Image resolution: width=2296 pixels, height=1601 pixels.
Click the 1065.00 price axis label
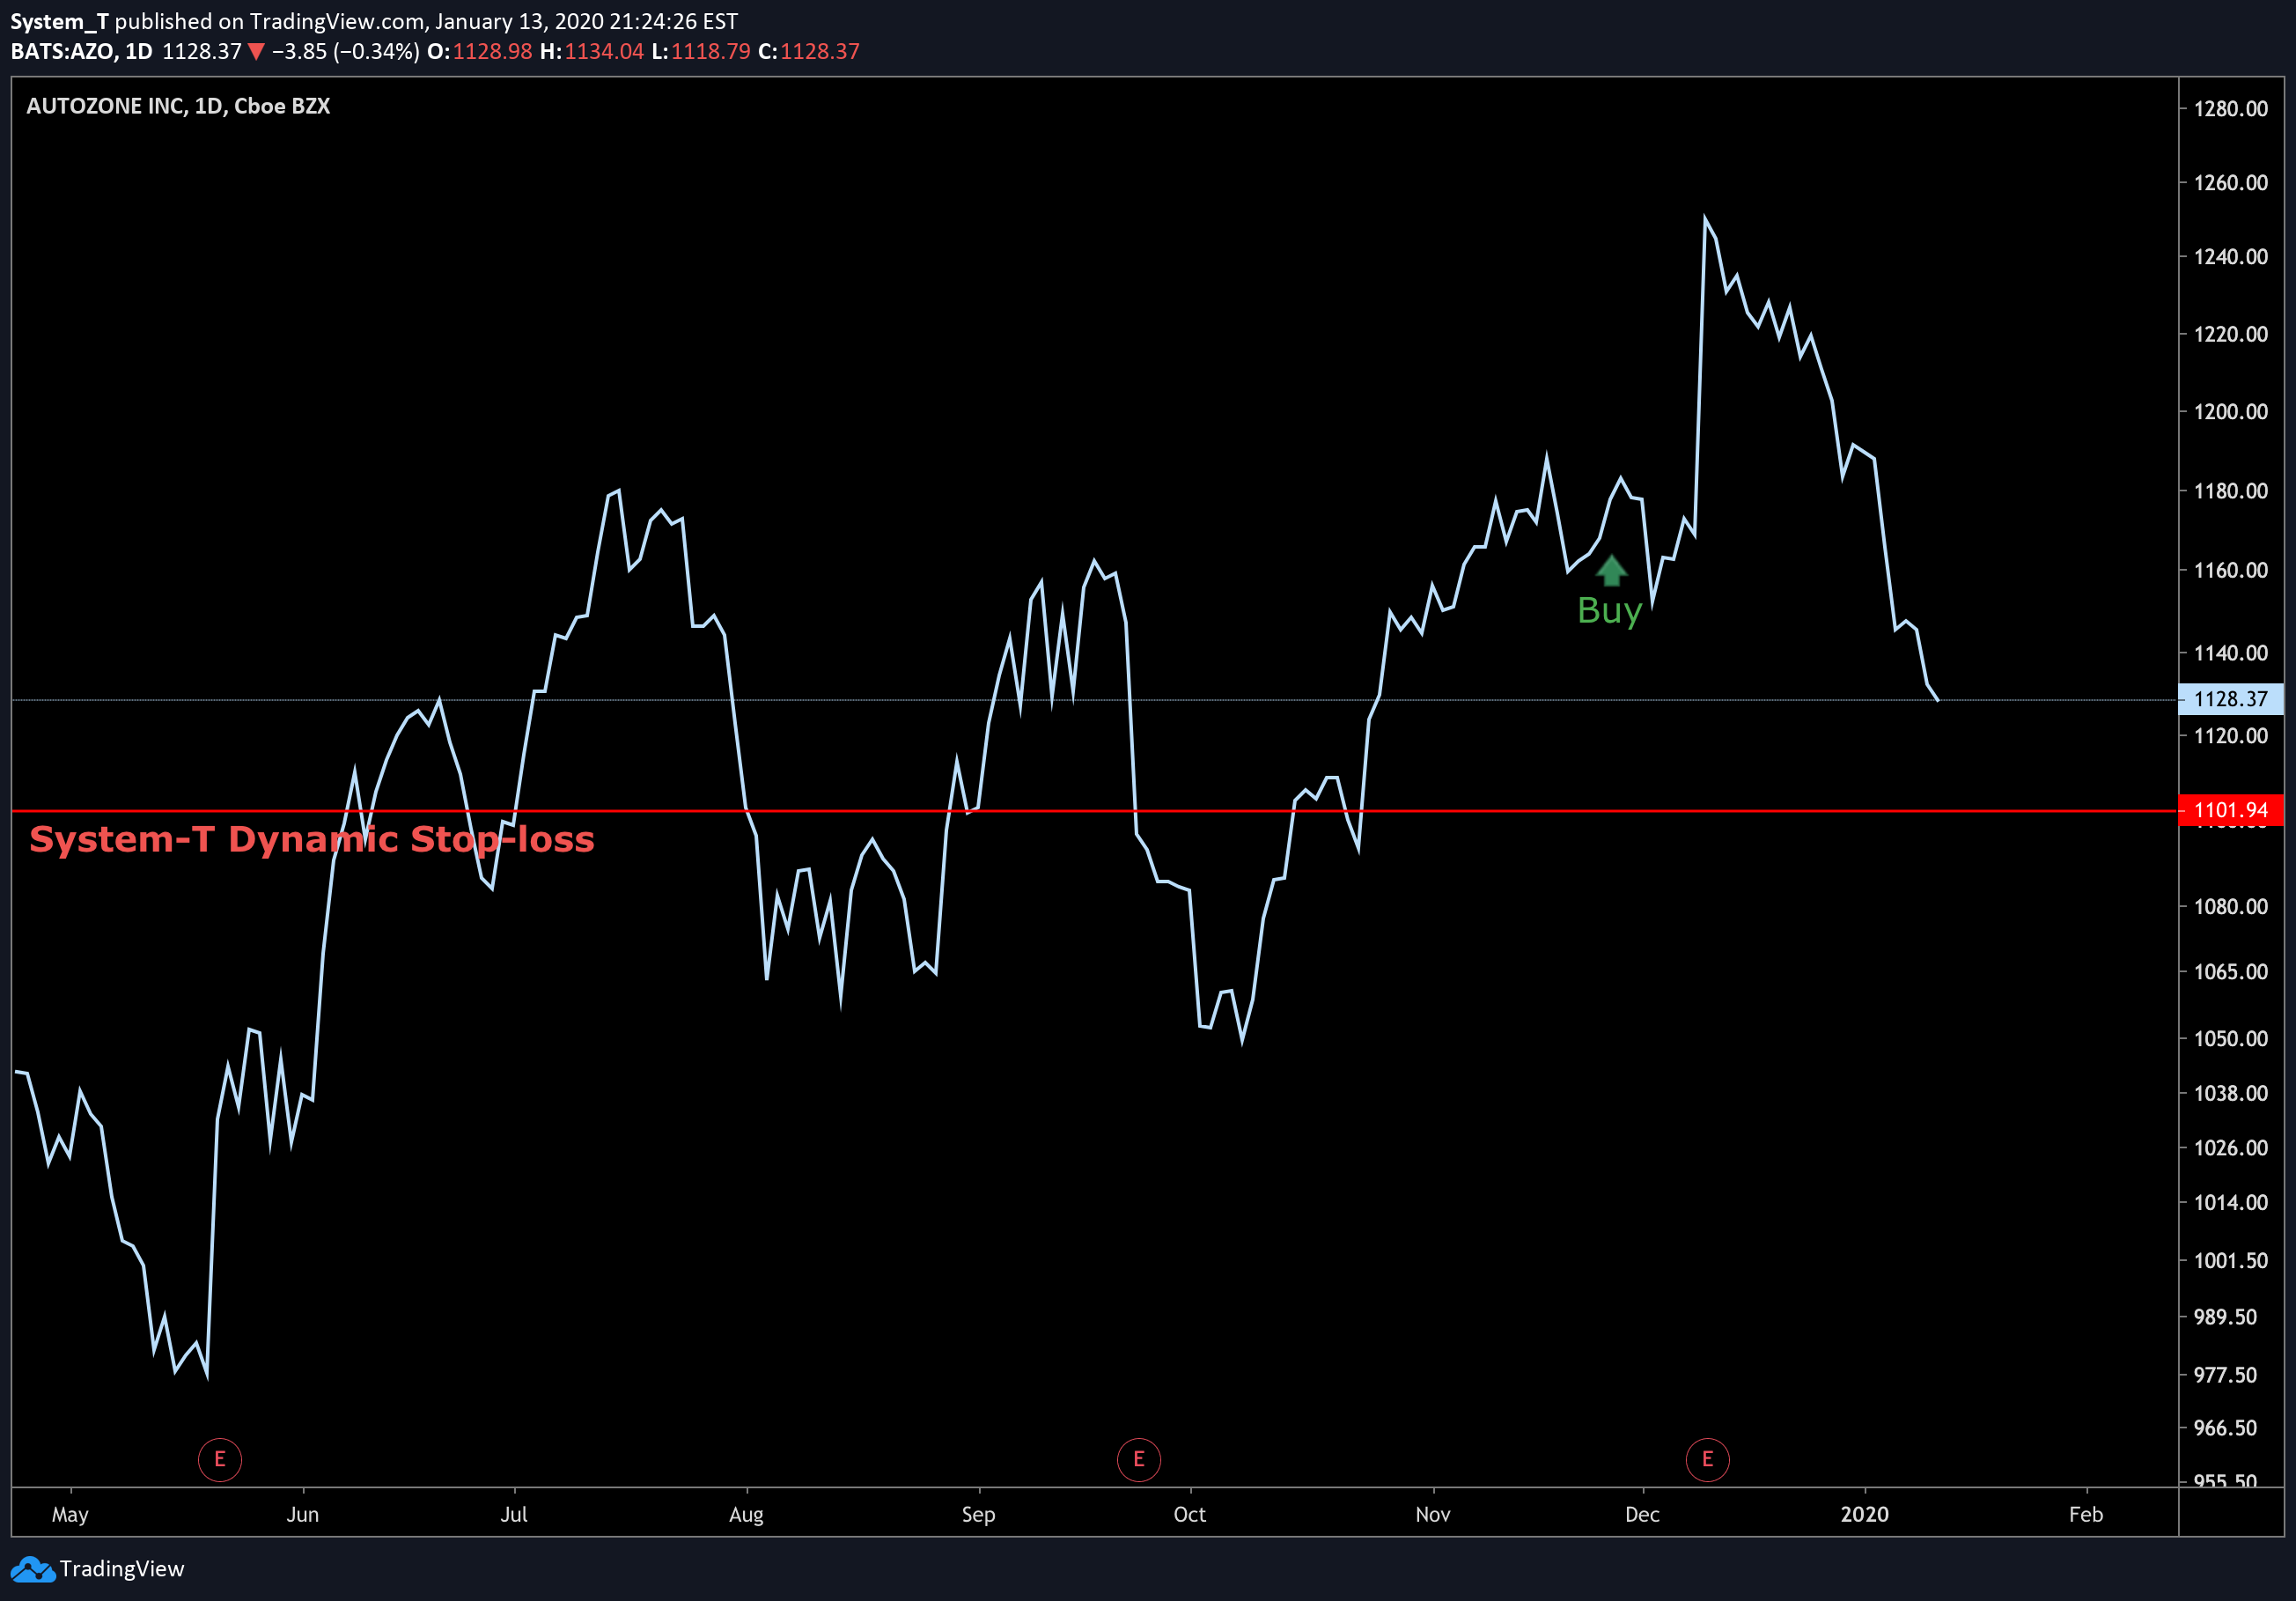(x=2231, y=972)
